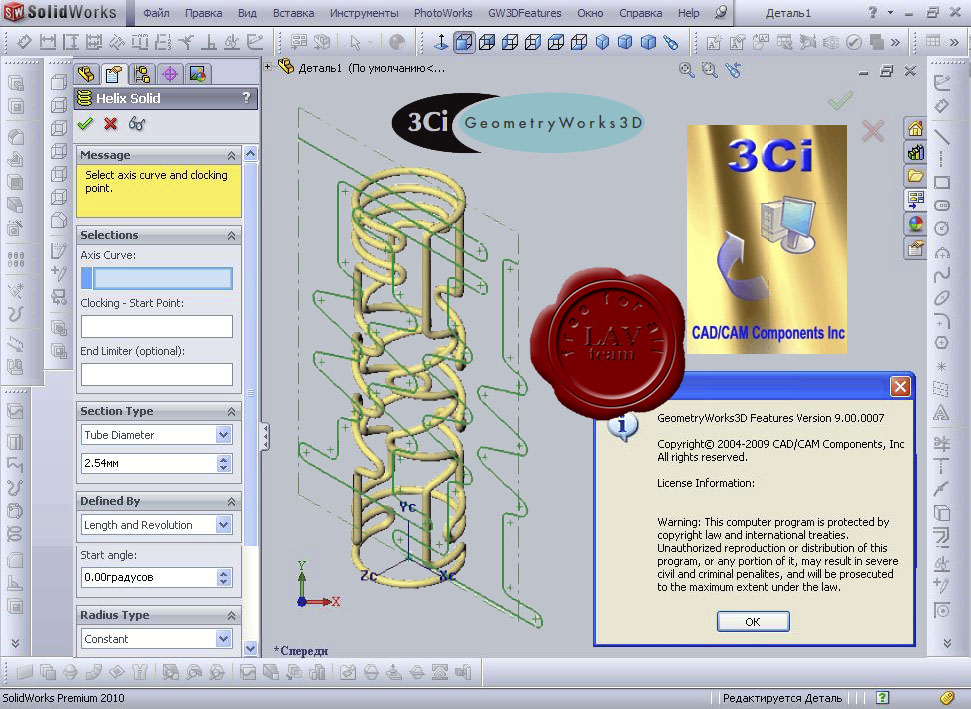Click the Previous View icon in viewport
Screen dimensions: 971x709
click(x=733, y=70)
